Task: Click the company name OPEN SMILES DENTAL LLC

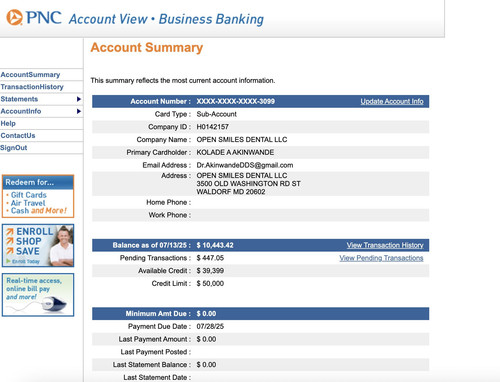Action: click(242, 140)
